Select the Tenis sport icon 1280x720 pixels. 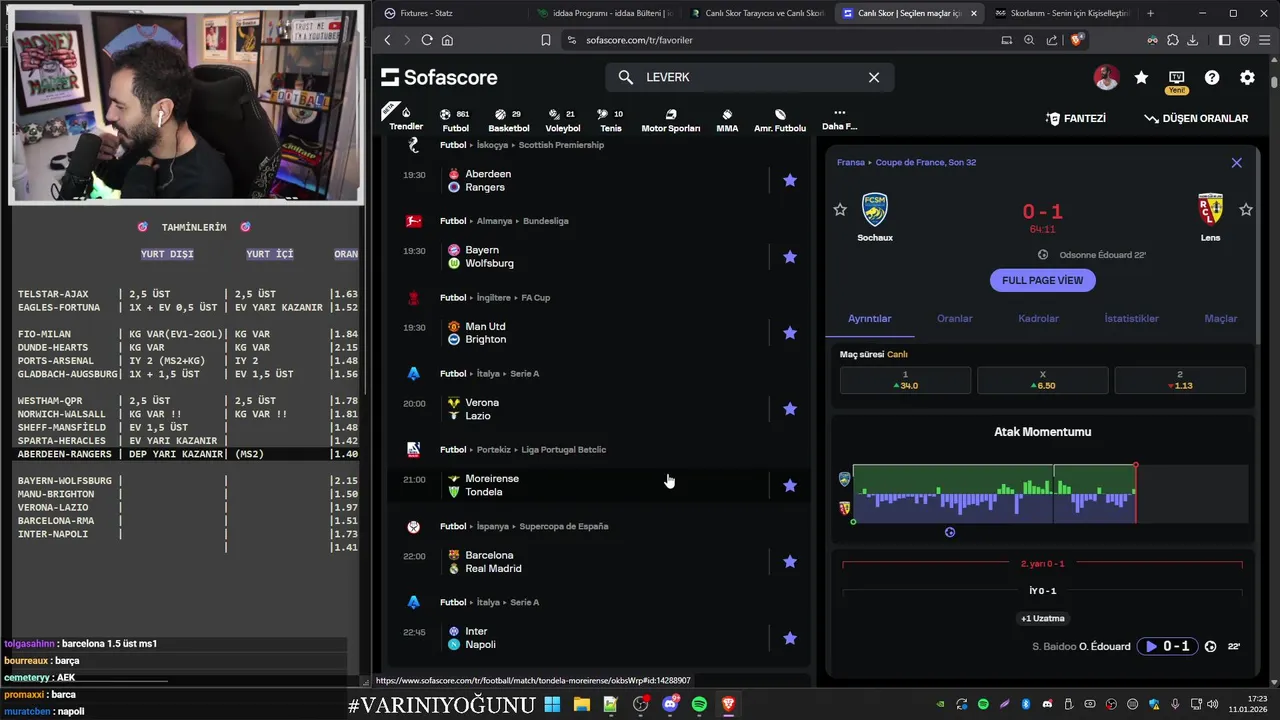[610, 120]
